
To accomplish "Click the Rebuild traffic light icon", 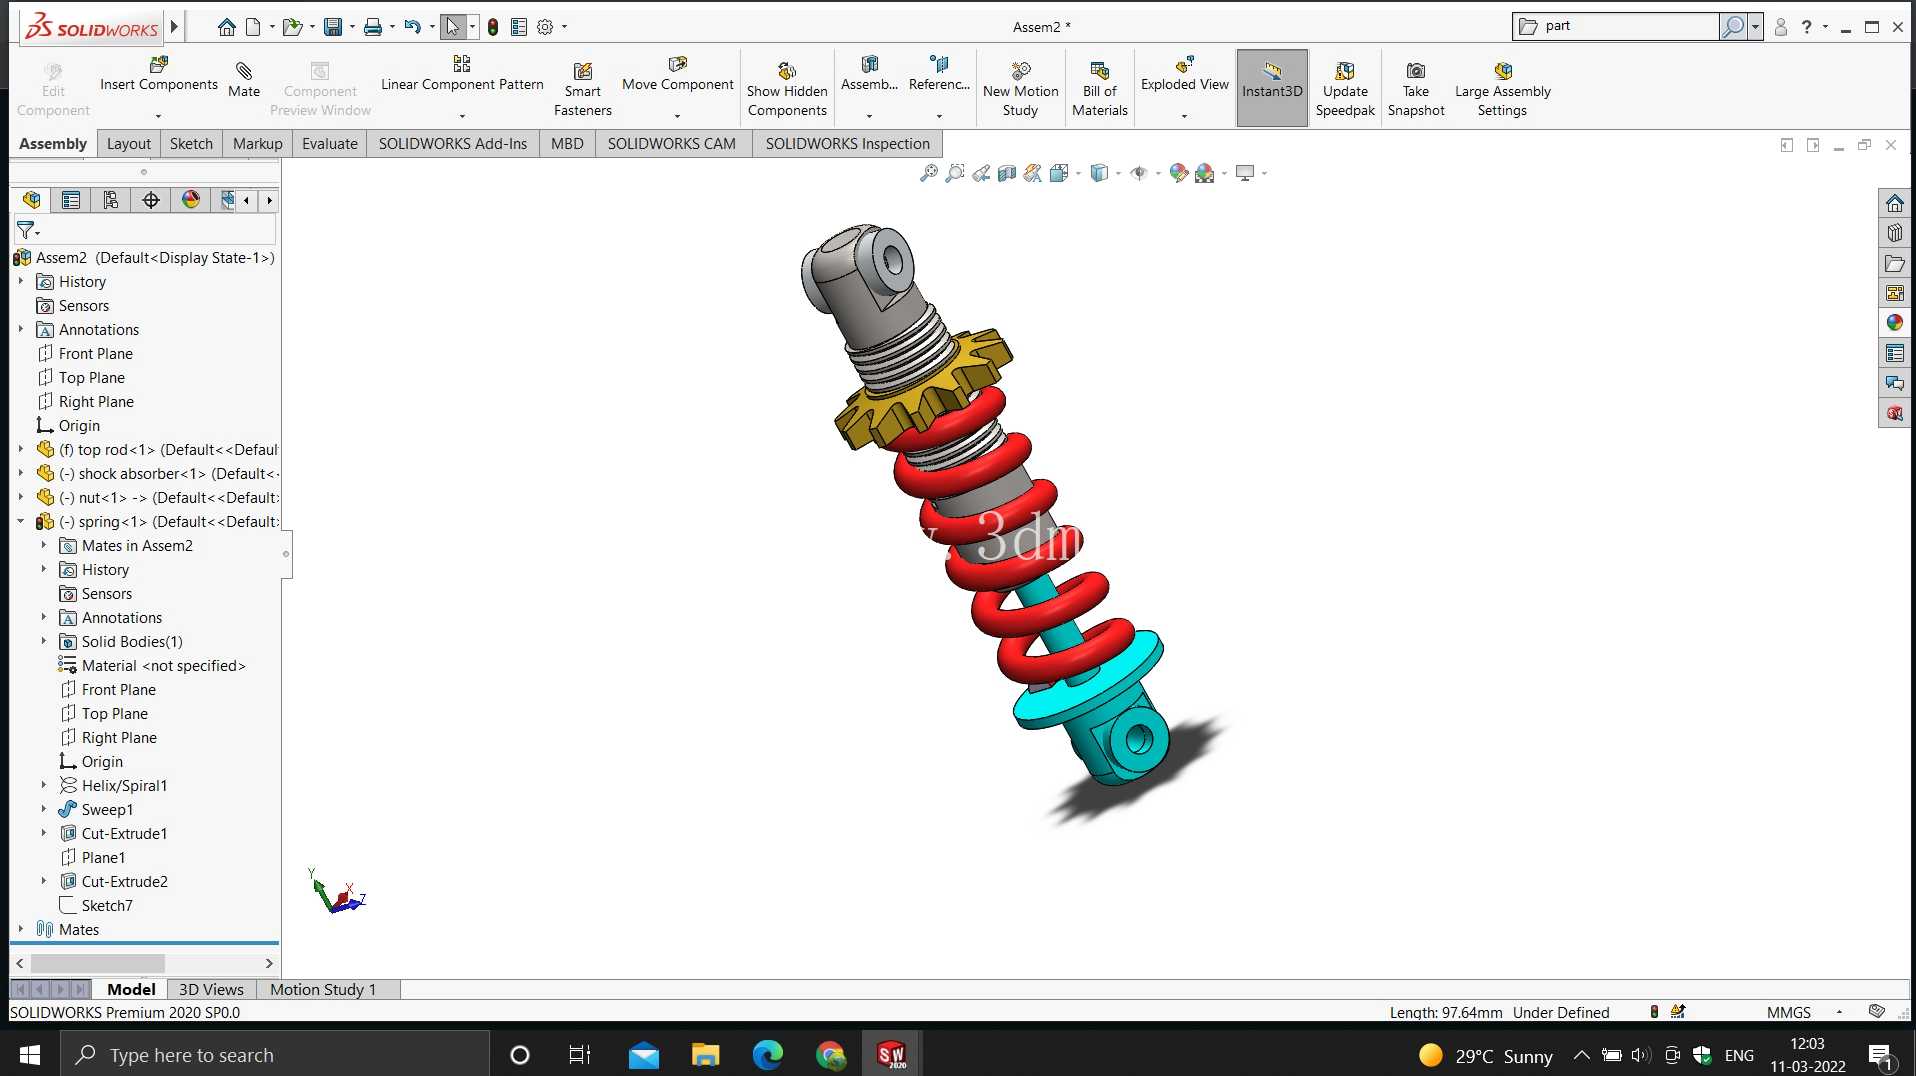I will coord(493,27).
